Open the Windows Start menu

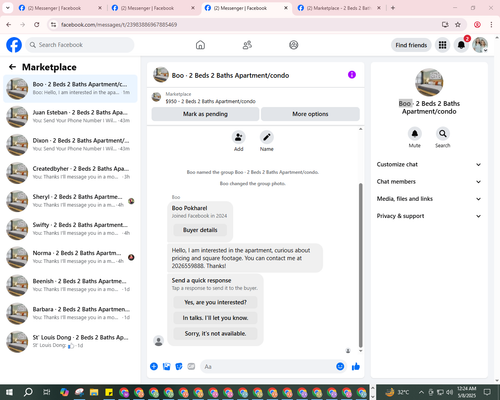[9, 392]
